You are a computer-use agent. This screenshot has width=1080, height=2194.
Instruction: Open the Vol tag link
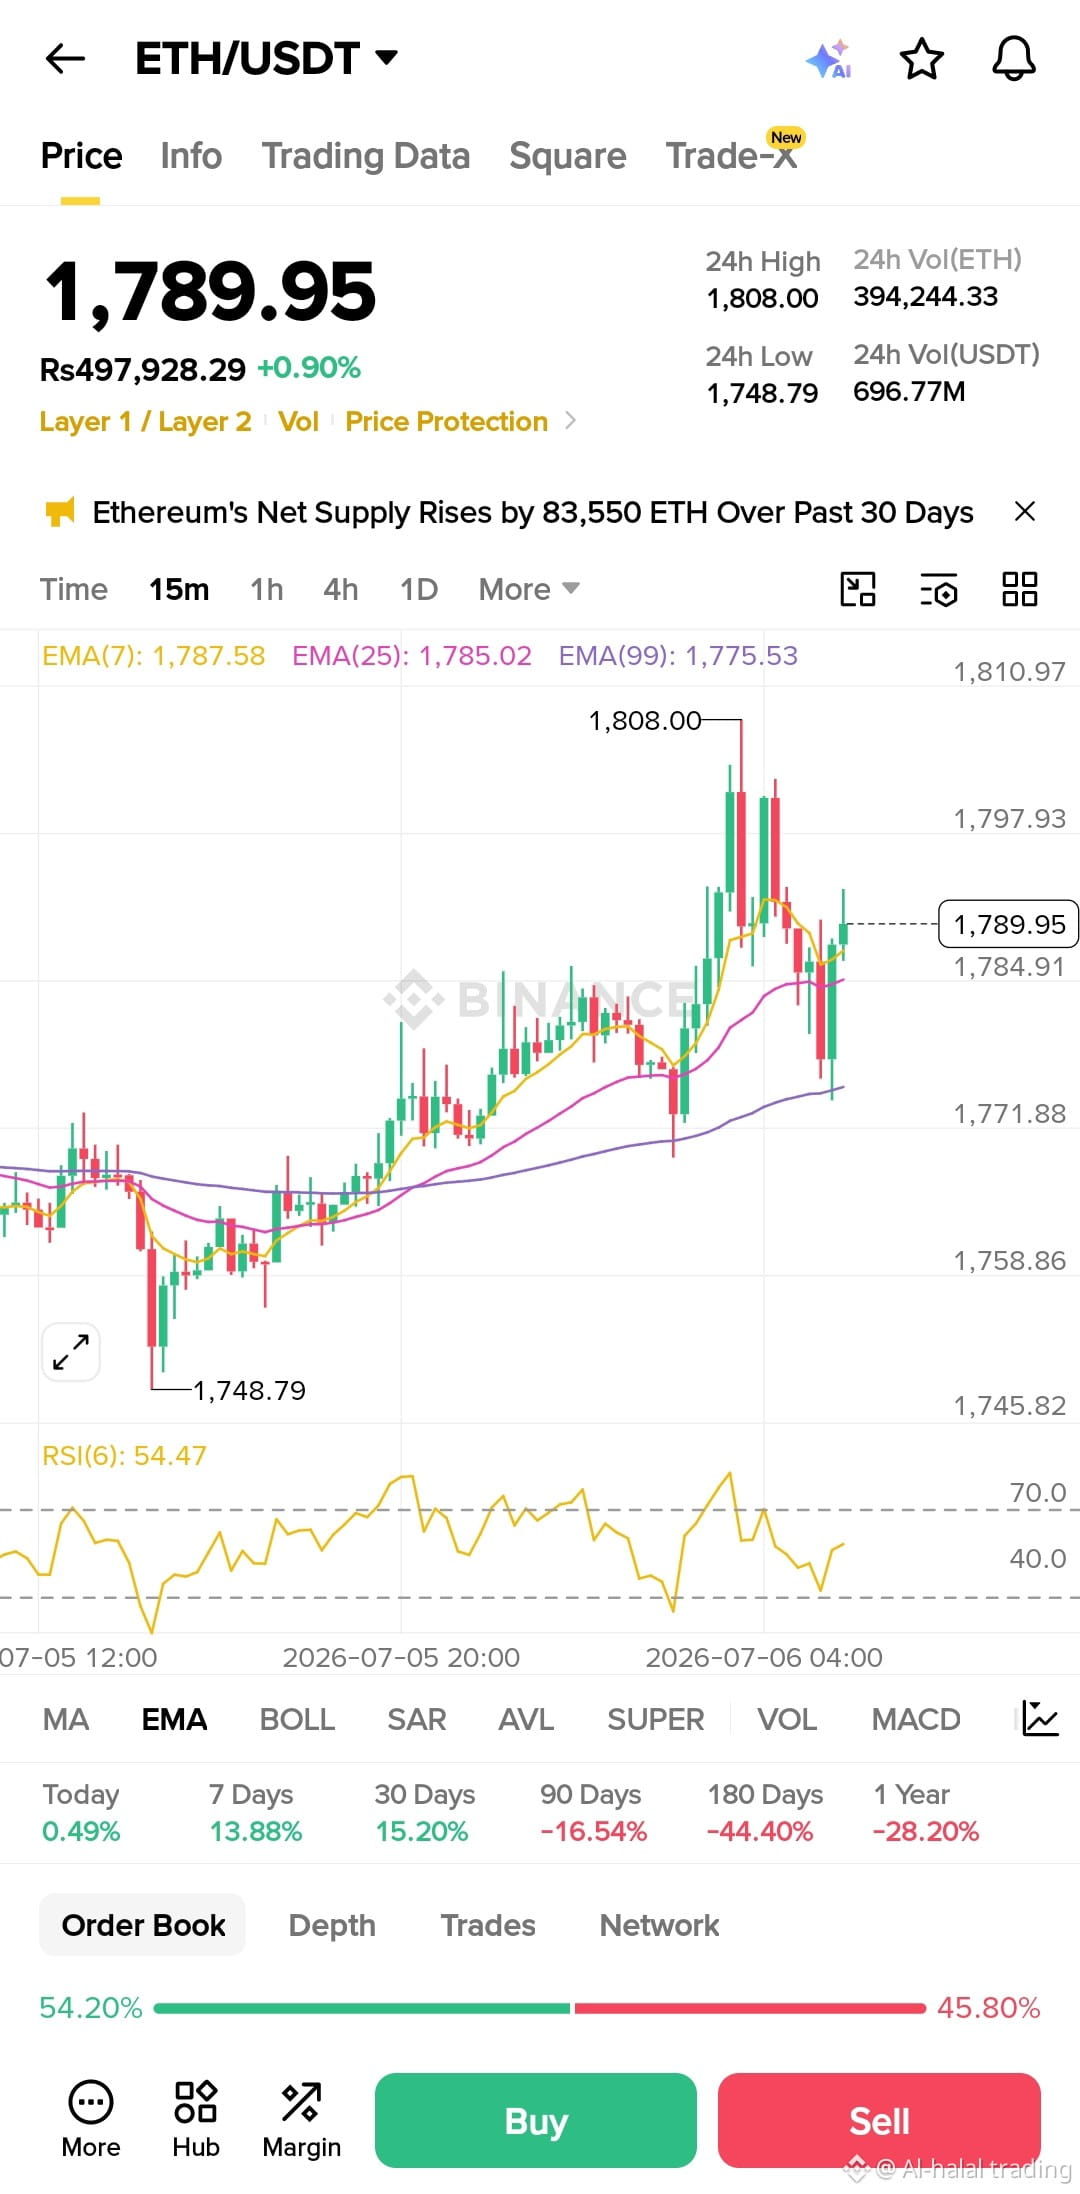tap(298, 421)
